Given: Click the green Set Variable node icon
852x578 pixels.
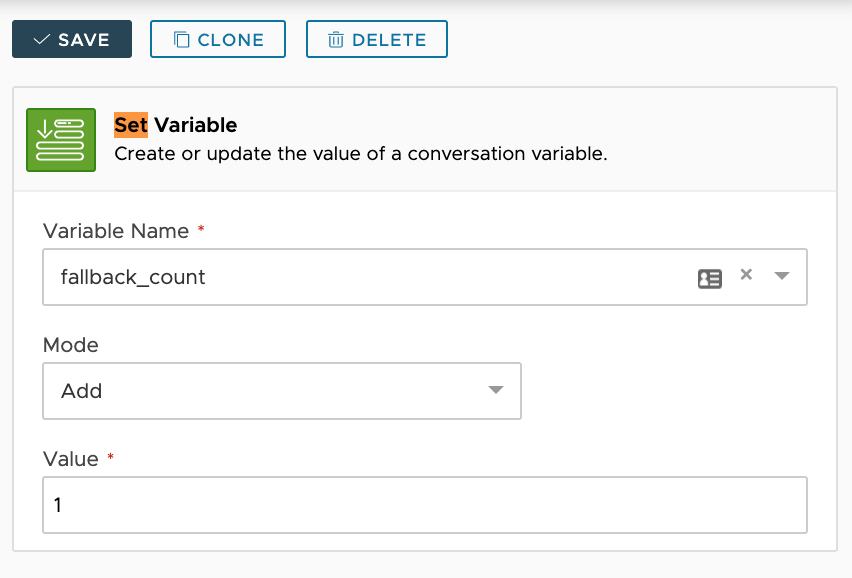Looking at the screenshot, I should pos(60,139).
